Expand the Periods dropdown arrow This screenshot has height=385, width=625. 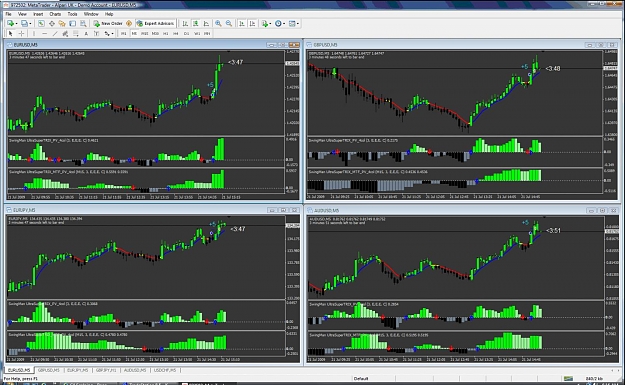point(284,24)
